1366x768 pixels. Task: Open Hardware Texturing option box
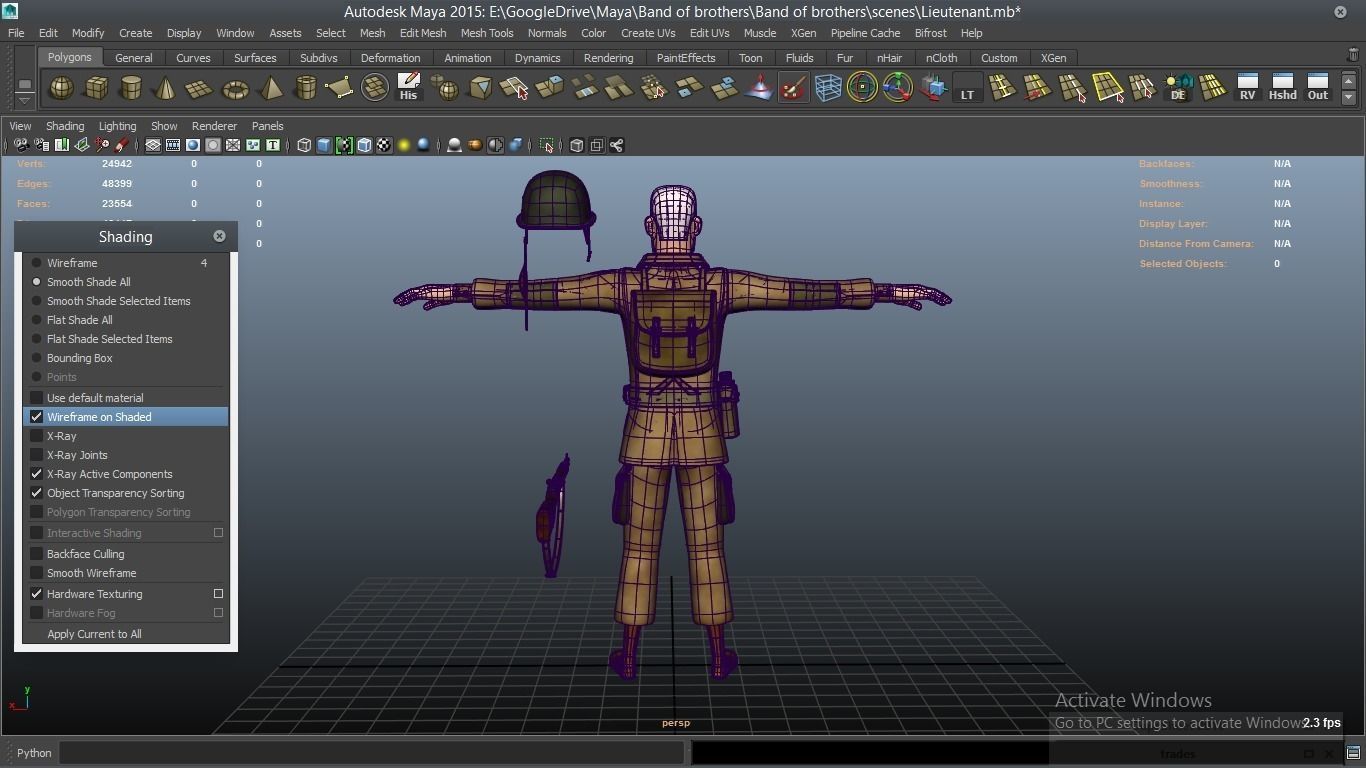[218, 594]
